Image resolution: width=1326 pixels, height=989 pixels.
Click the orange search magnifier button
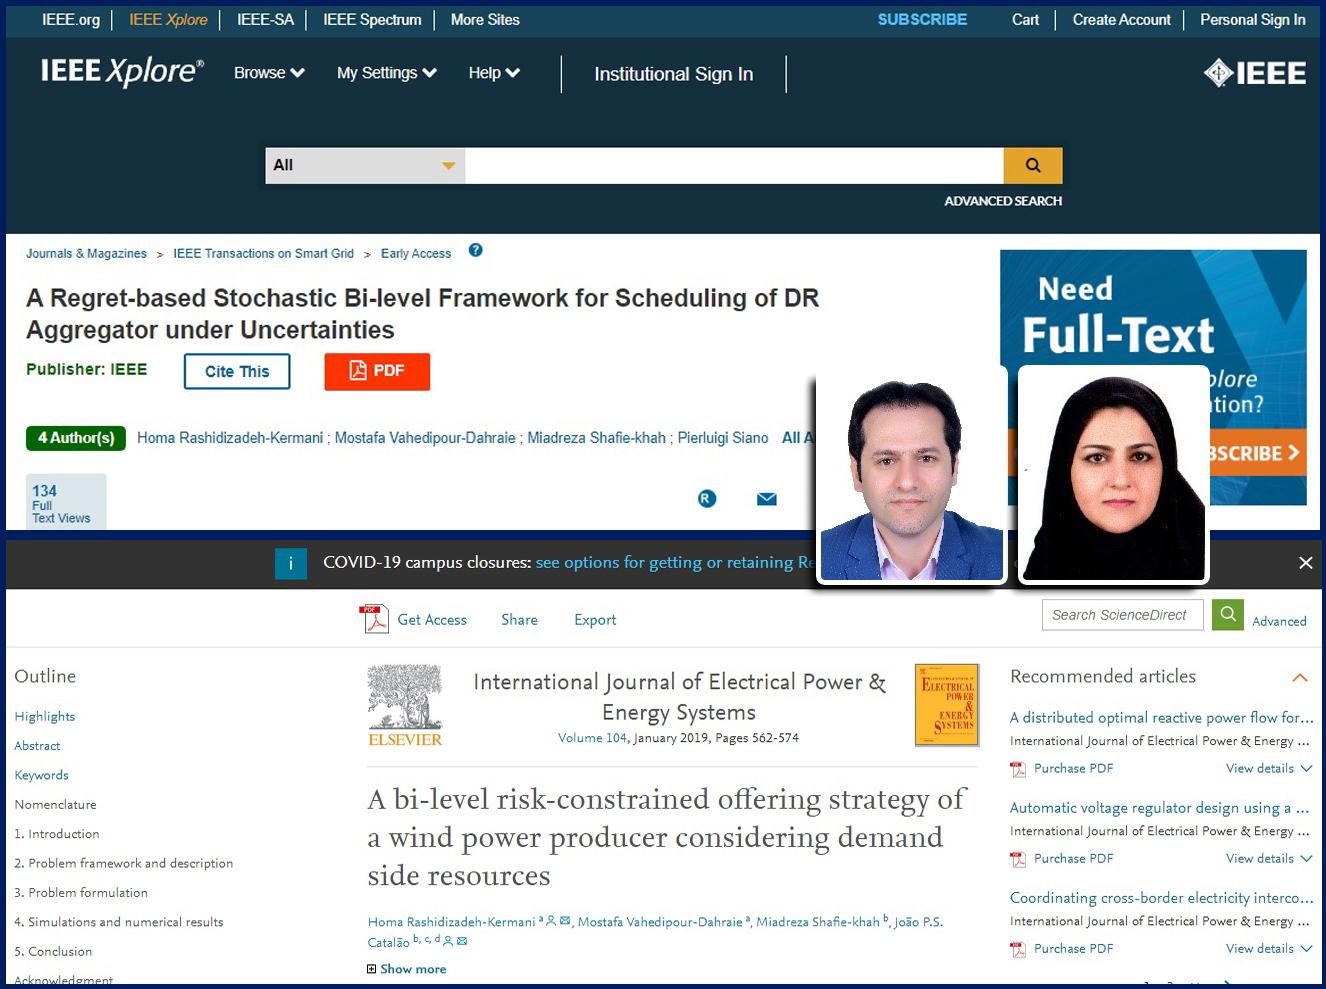[1032, 166]
